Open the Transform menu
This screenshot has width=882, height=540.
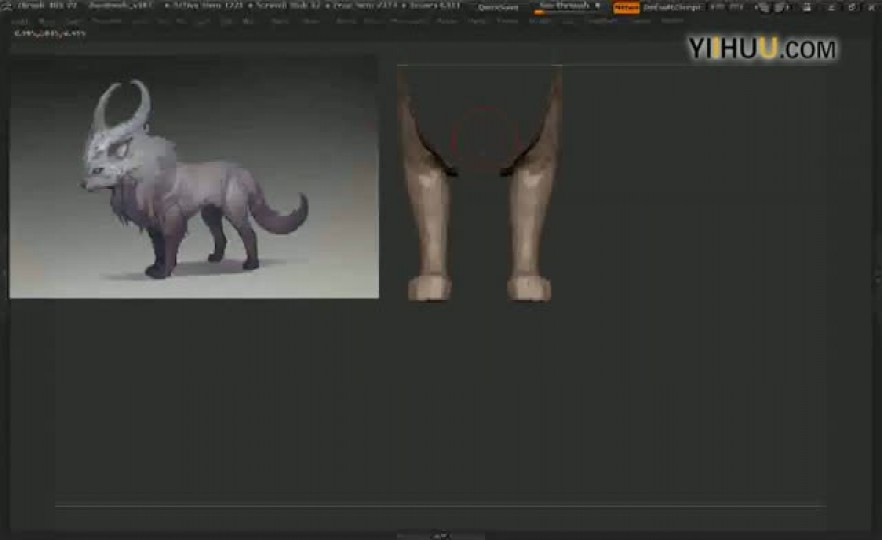point(601,21)
